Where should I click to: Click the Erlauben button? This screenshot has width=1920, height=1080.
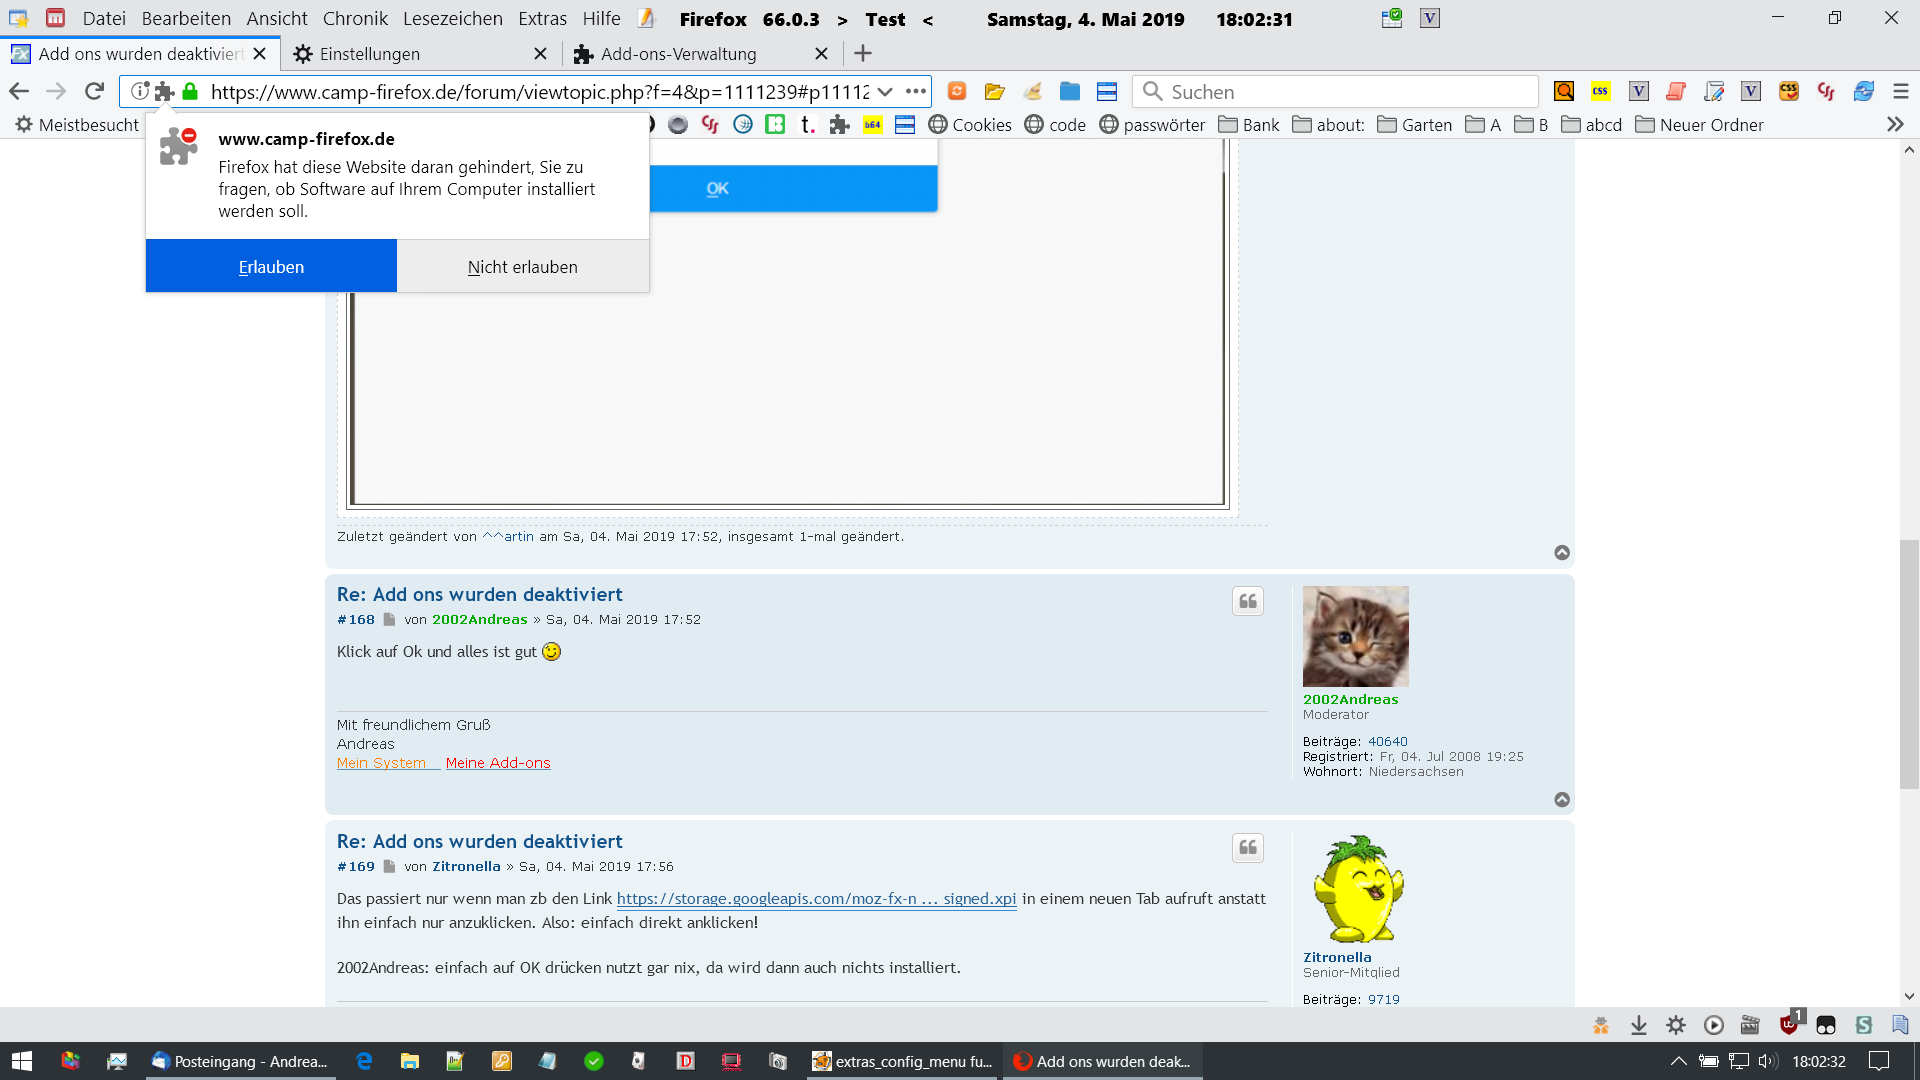click(x=271, y=267)
